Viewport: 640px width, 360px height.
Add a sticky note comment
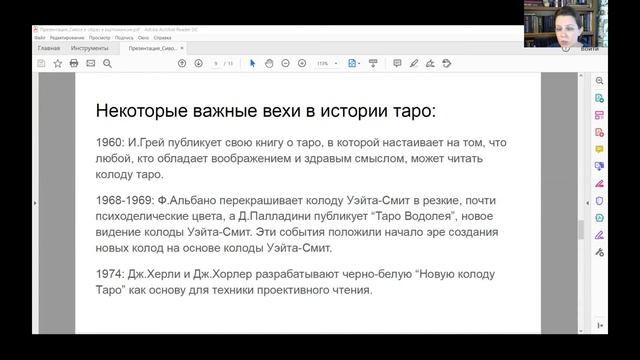[397, 63]
